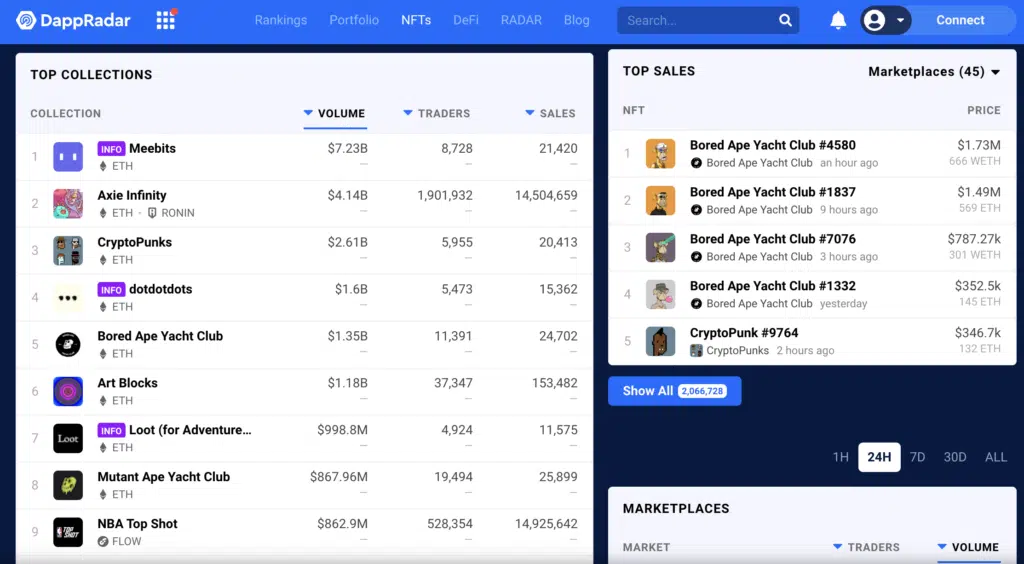
Task: Click the NBA Top Shot icon
Action: point(68,533)
